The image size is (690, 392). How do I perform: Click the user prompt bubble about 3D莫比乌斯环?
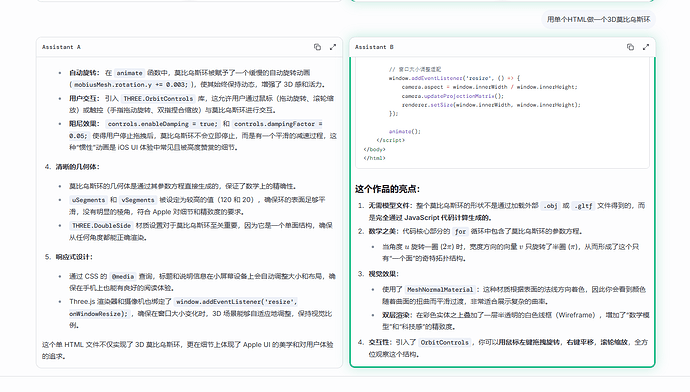pyautogui.click(x=598, y=19)
